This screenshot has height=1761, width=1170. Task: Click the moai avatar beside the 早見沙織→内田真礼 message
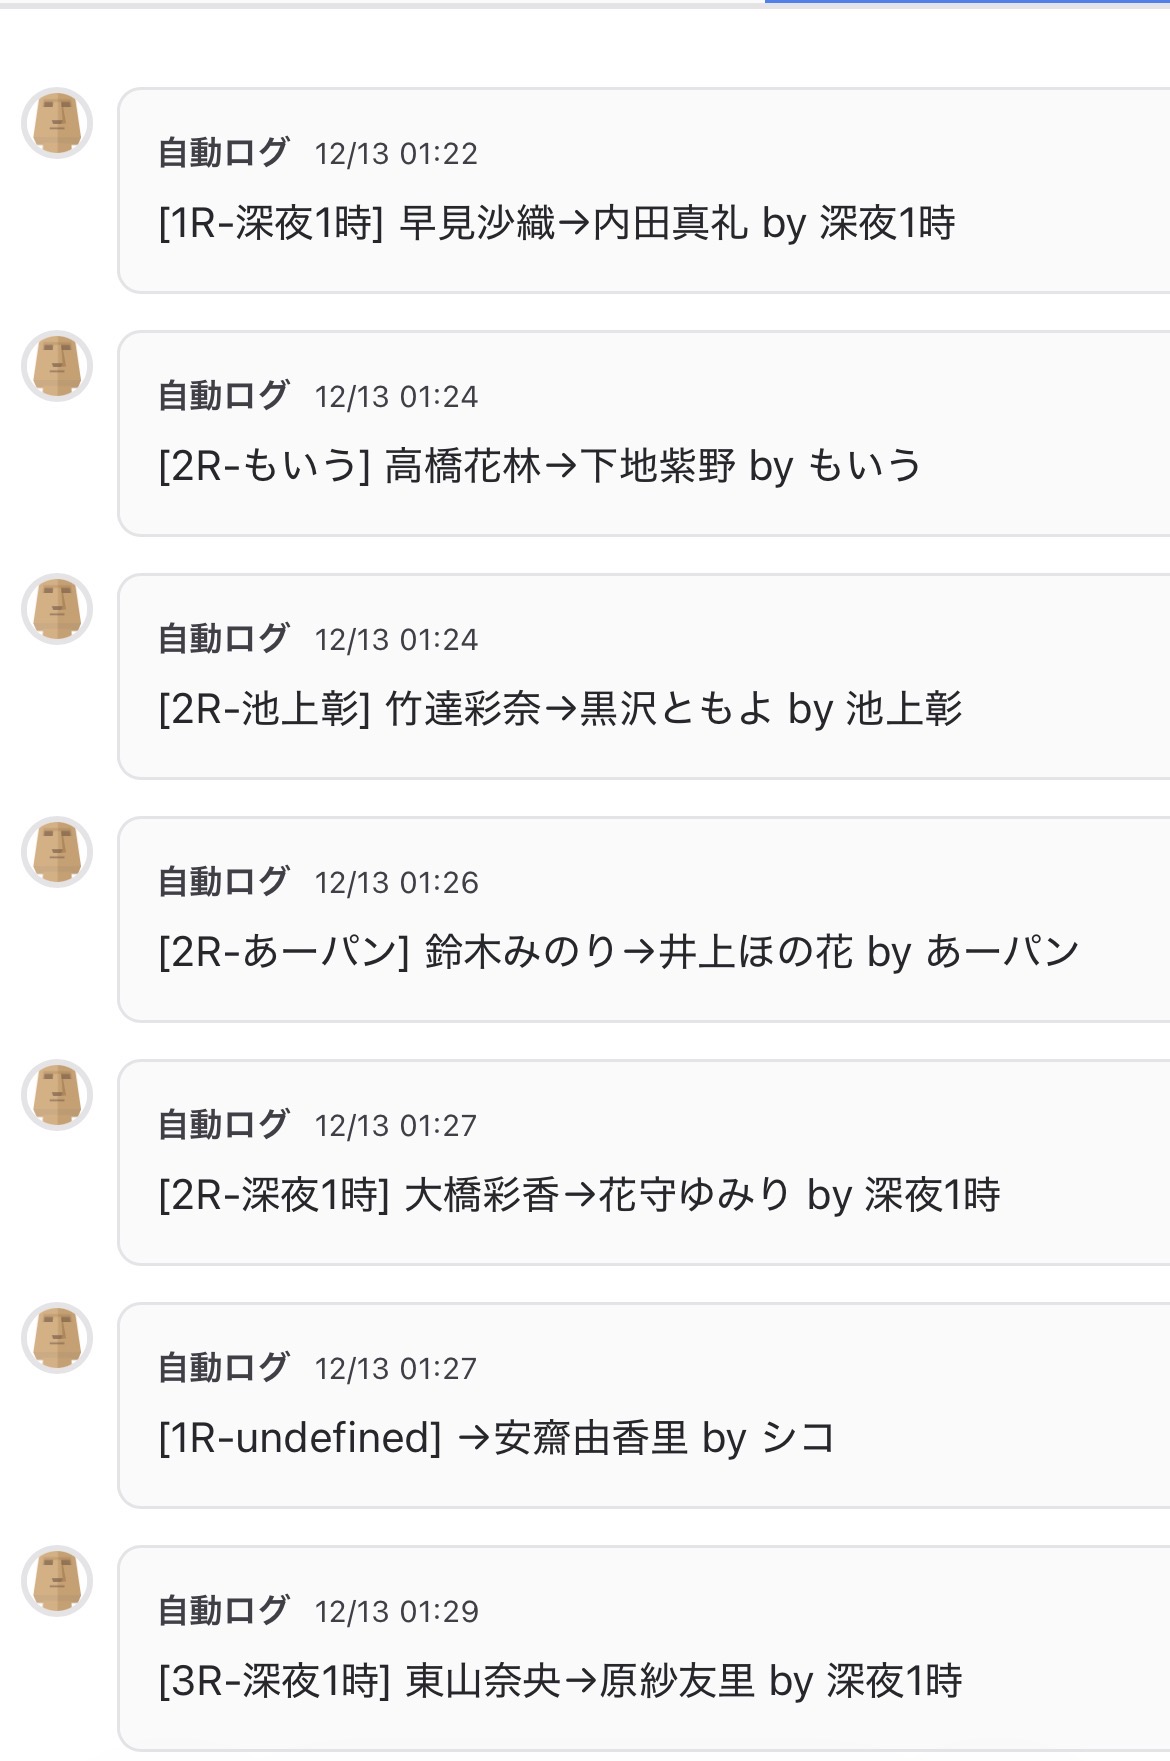click(57, 123)
